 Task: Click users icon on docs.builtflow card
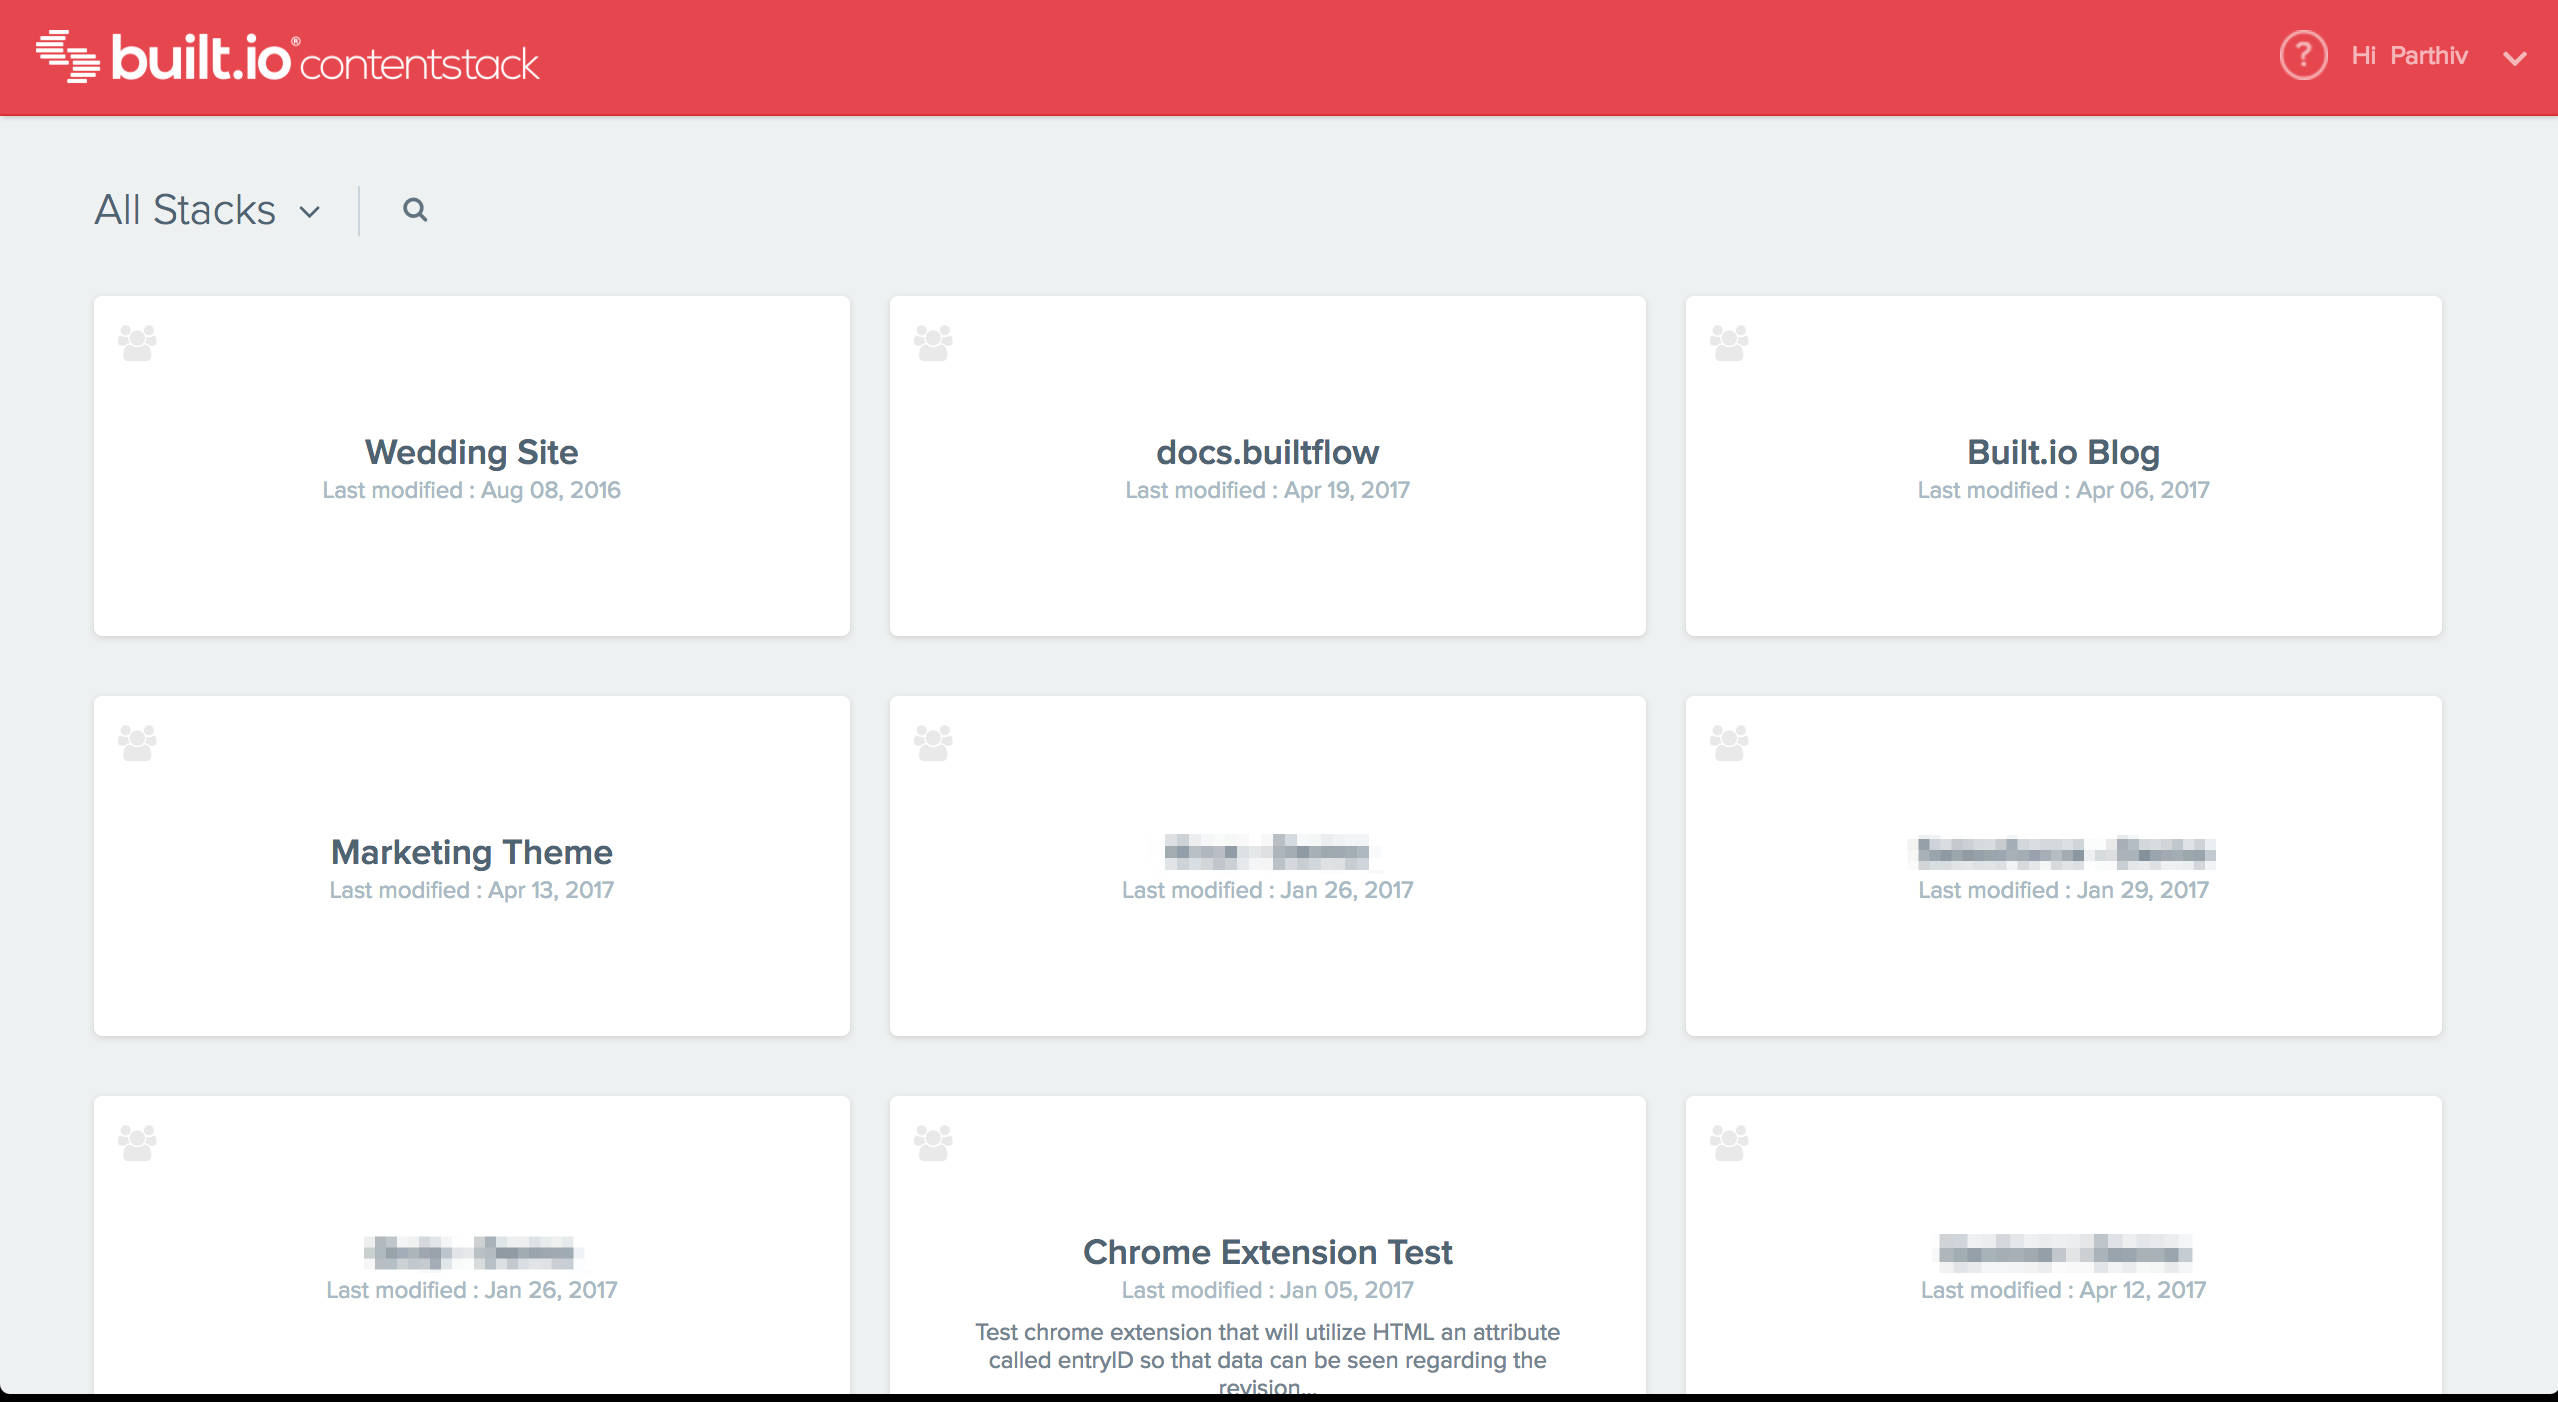[933, 343]
